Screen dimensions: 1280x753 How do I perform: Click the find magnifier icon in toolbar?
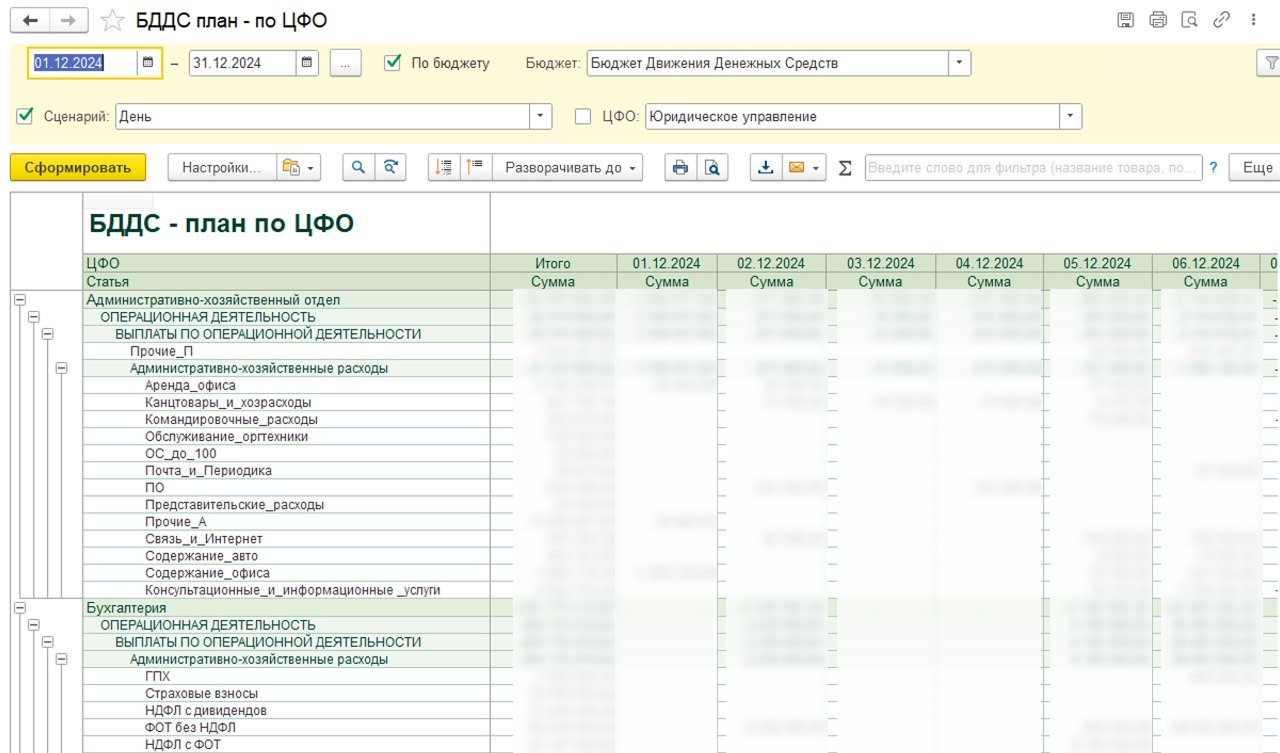[x=358, y=168]
